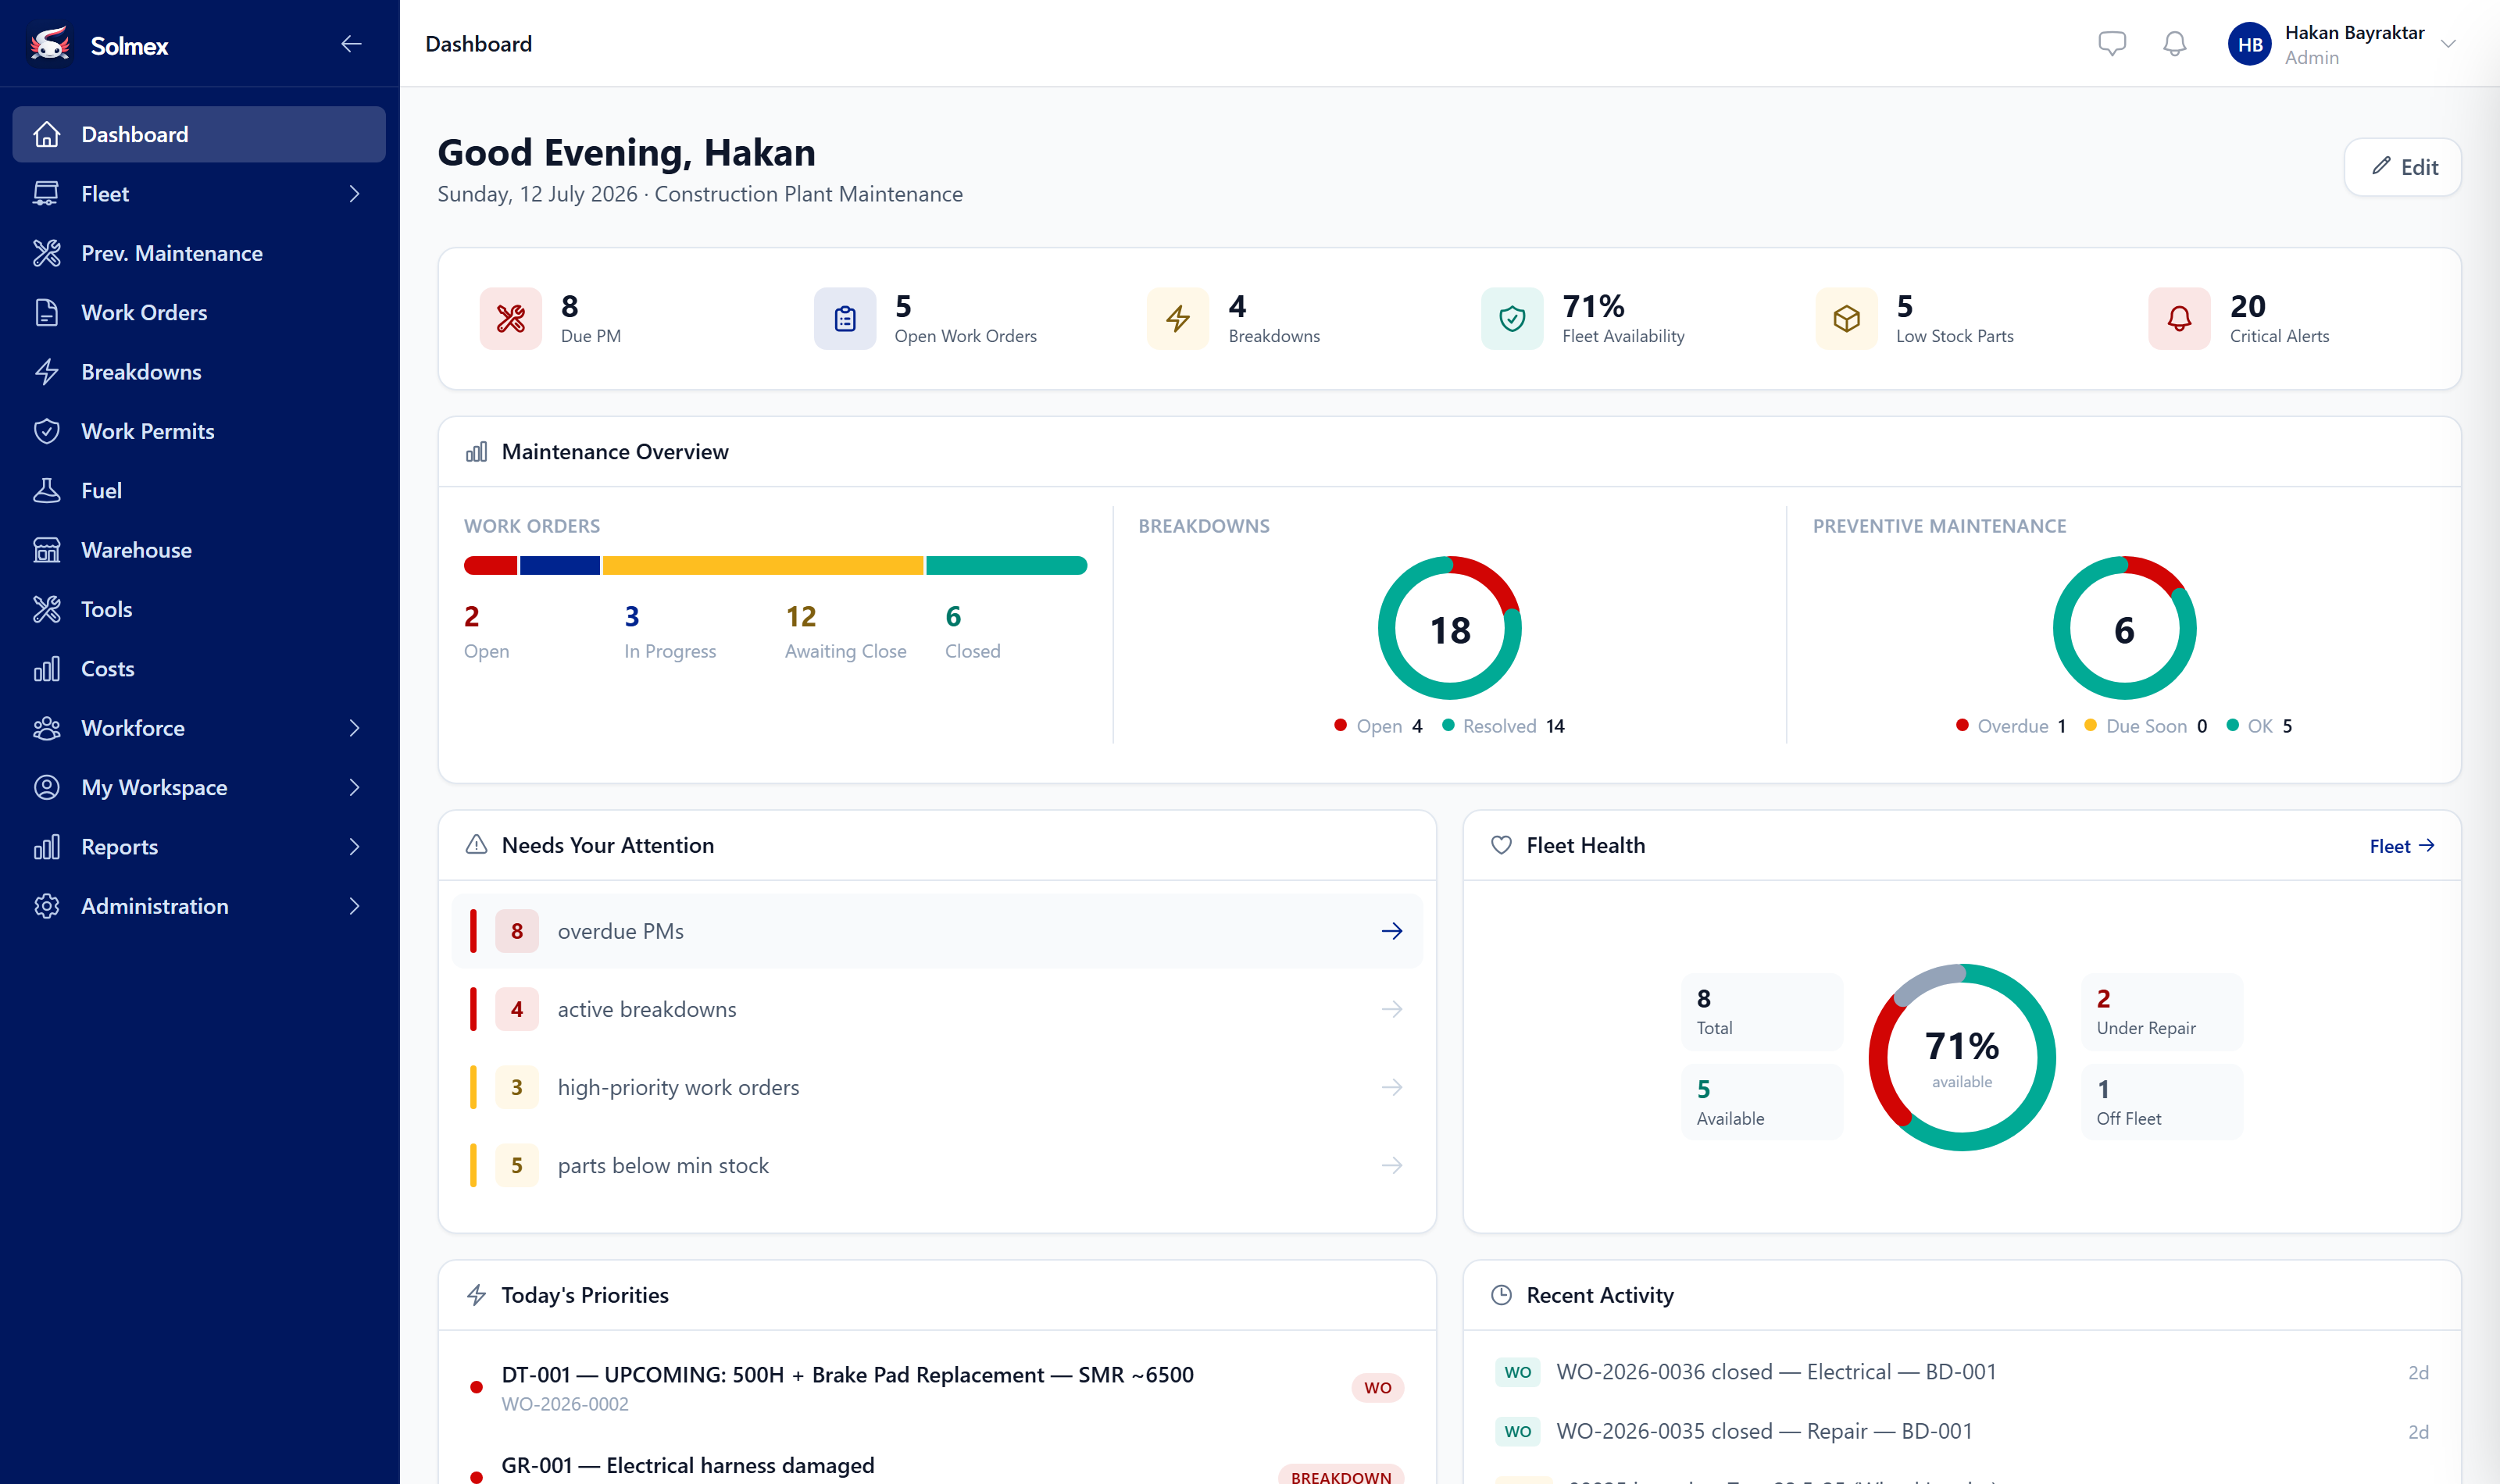Expand the Administration submenu chevron
2500x1484 pixels.
point(354,906)
